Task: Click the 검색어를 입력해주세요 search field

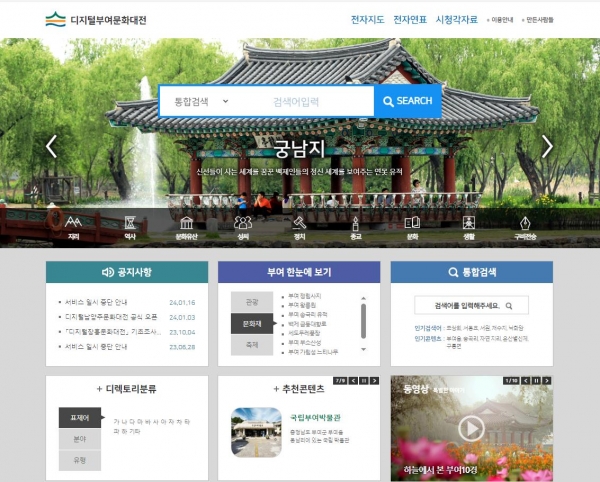Action: coord(465,306)
